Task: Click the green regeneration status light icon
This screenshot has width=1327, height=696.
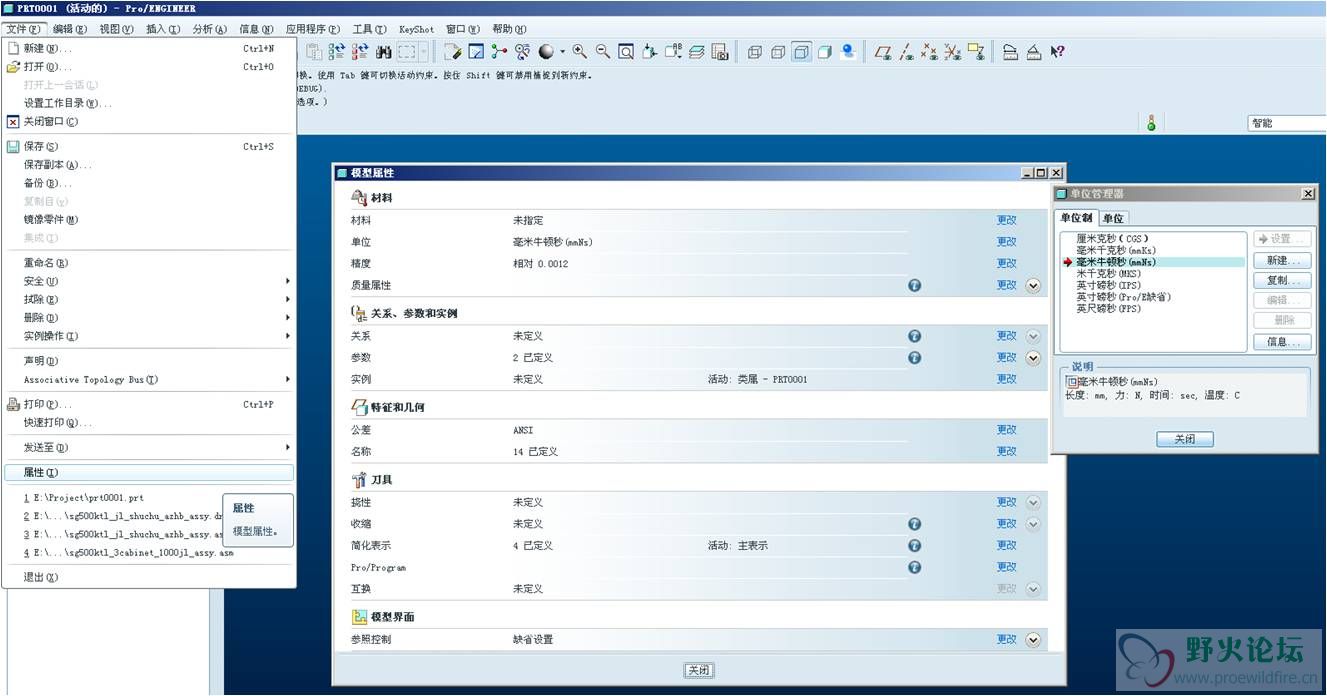Action: pos(1151,123)
